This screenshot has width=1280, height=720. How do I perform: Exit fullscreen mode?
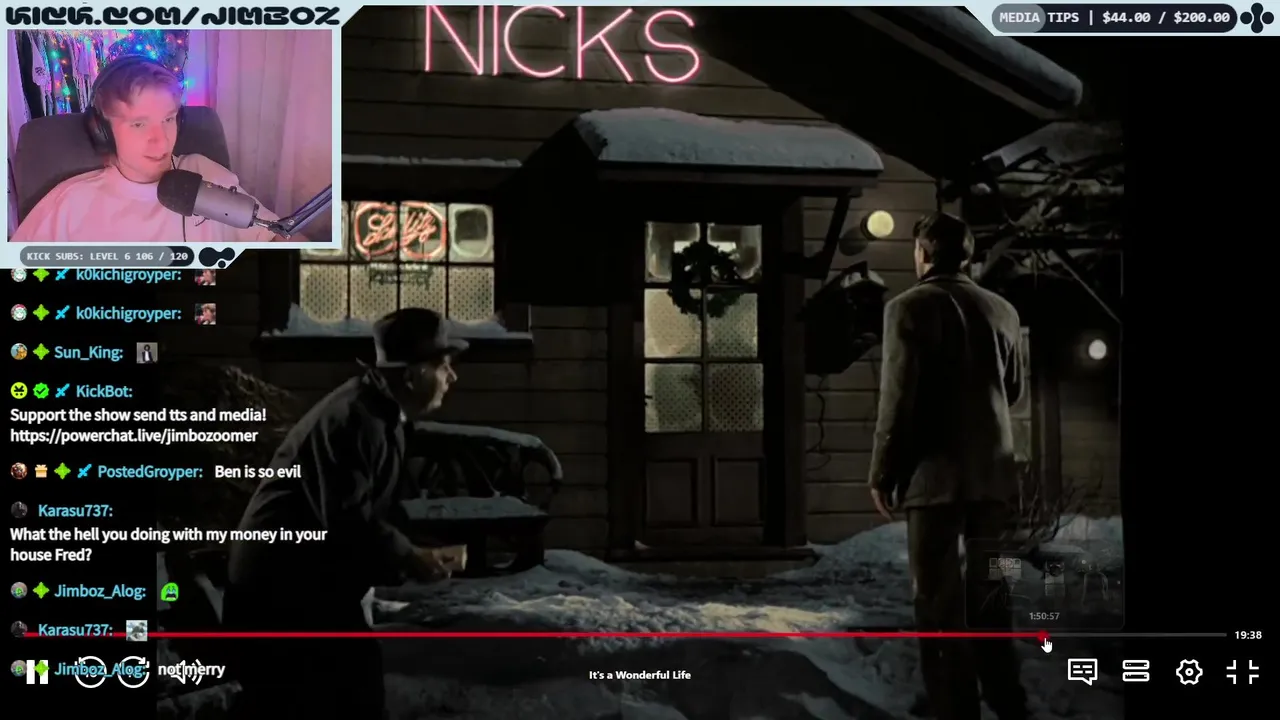(x=1242, y=672)
